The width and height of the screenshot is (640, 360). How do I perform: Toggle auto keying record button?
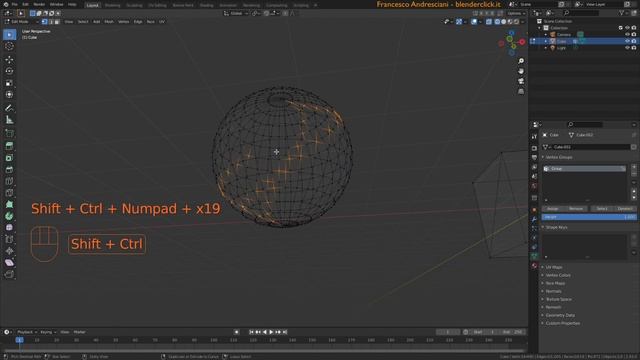(236, 332)
